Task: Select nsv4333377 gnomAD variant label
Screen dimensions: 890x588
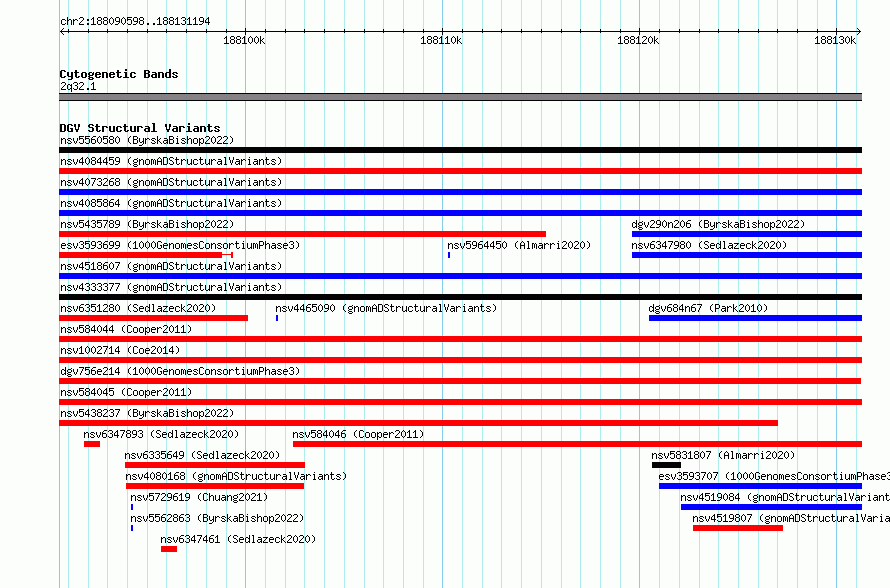Action: click(x=171, y=287)
